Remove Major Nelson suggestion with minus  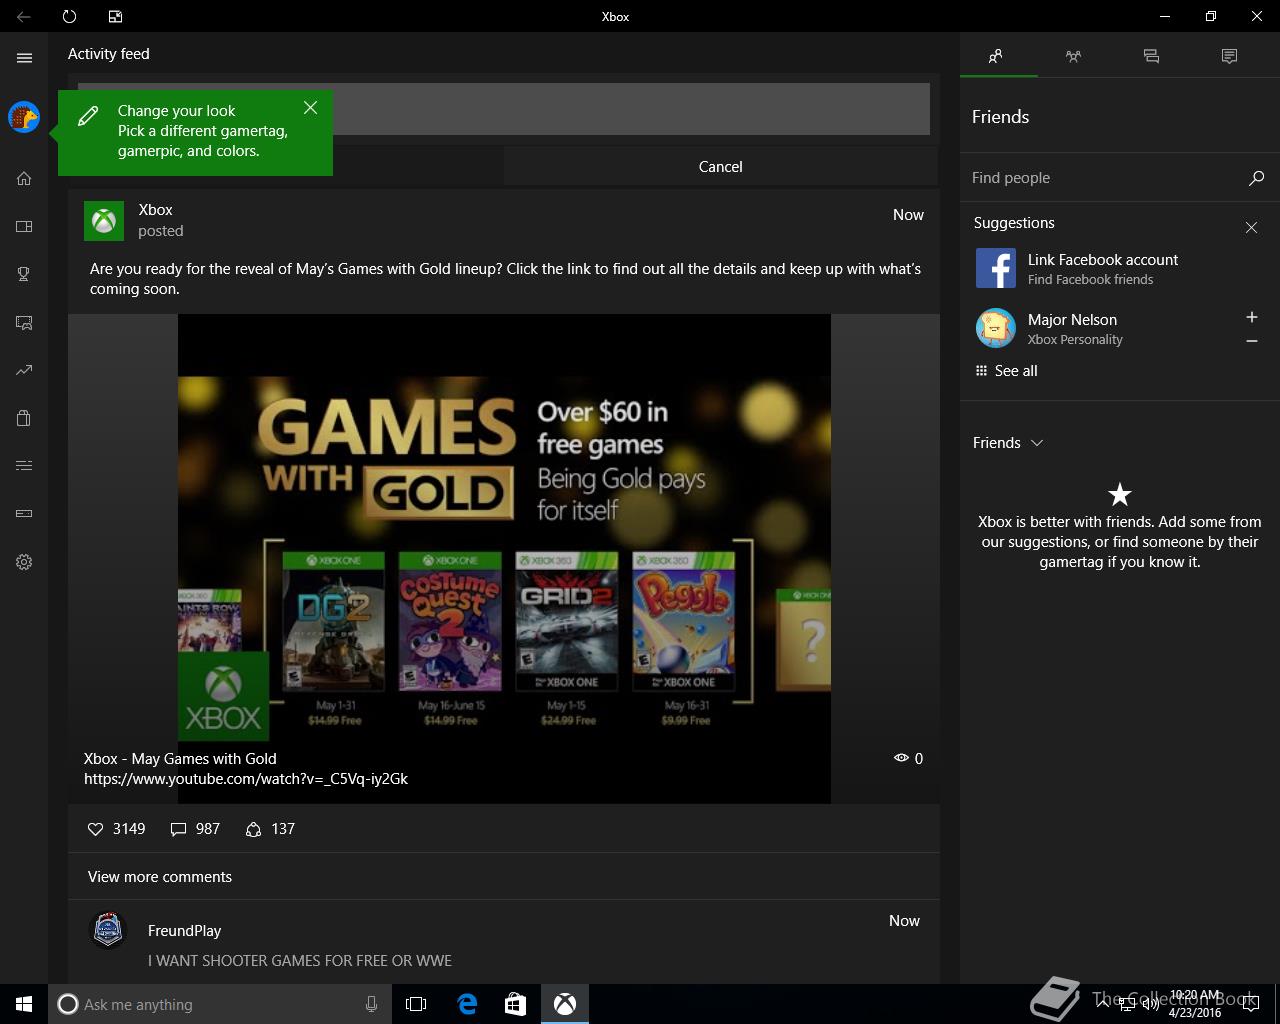click(x=1251, y=341)
